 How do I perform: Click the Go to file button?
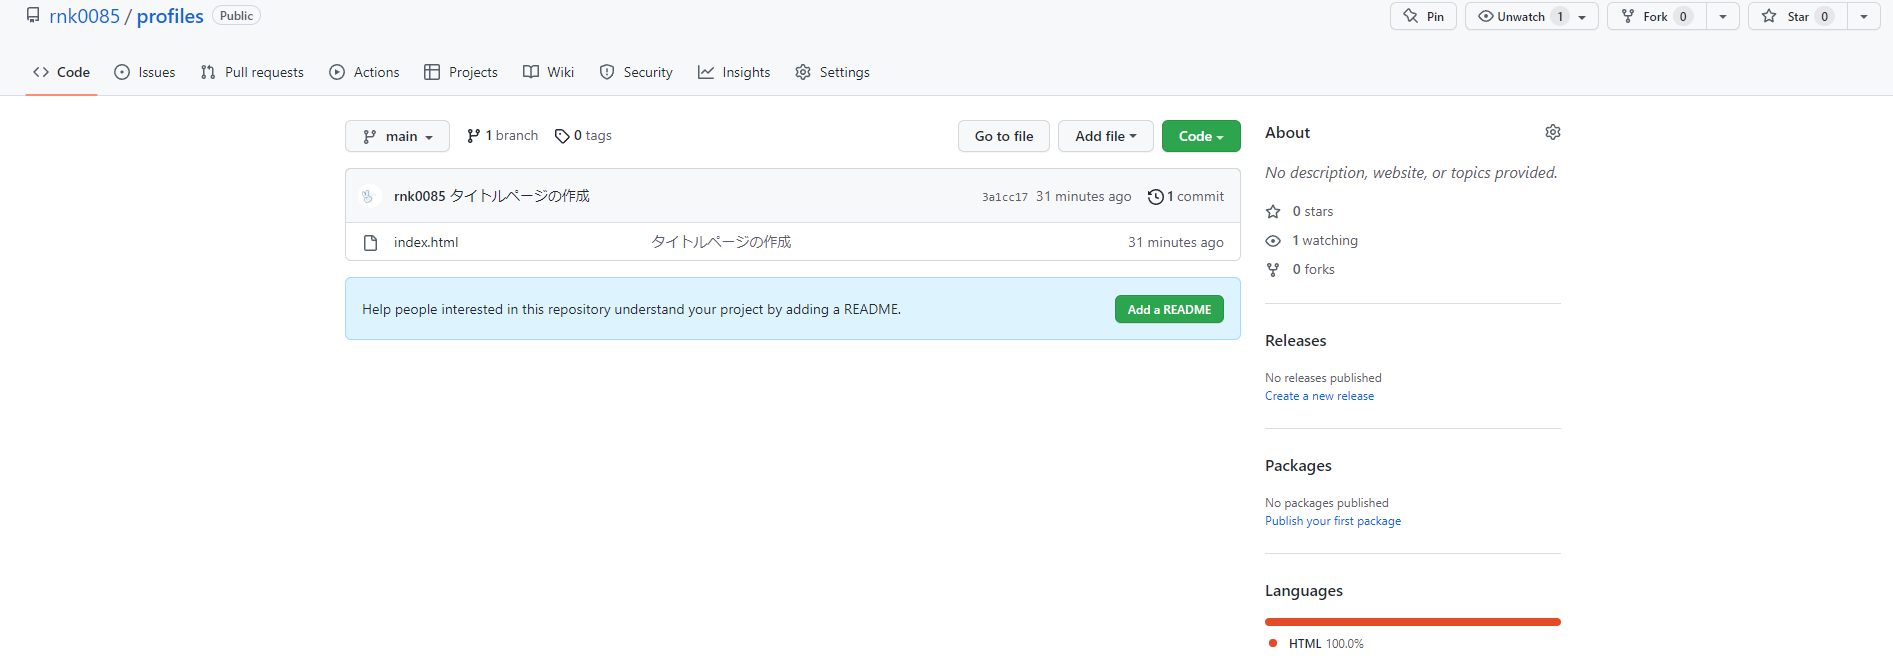click(1004, 136)
